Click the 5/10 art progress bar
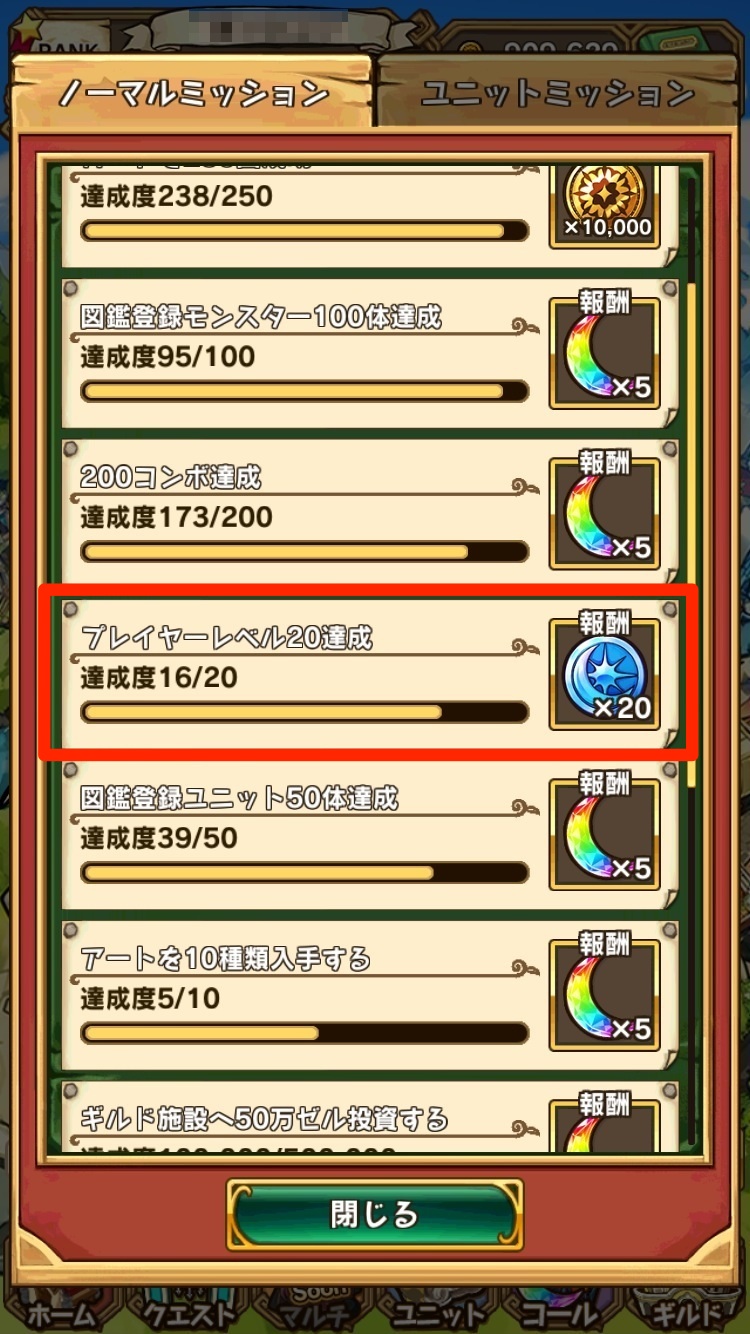750x1334 pixels. point(304,1033)
